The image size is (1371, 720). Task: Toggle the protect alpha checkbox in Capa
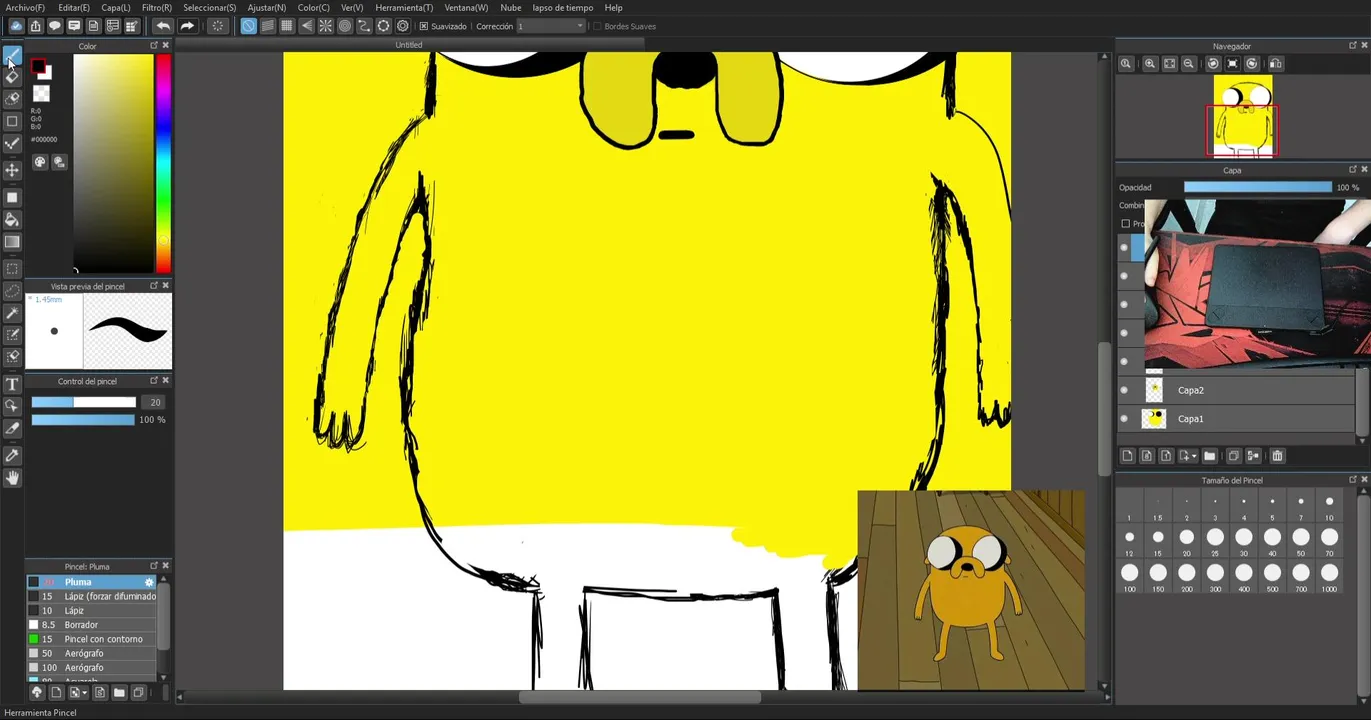tap(1125, 224)
